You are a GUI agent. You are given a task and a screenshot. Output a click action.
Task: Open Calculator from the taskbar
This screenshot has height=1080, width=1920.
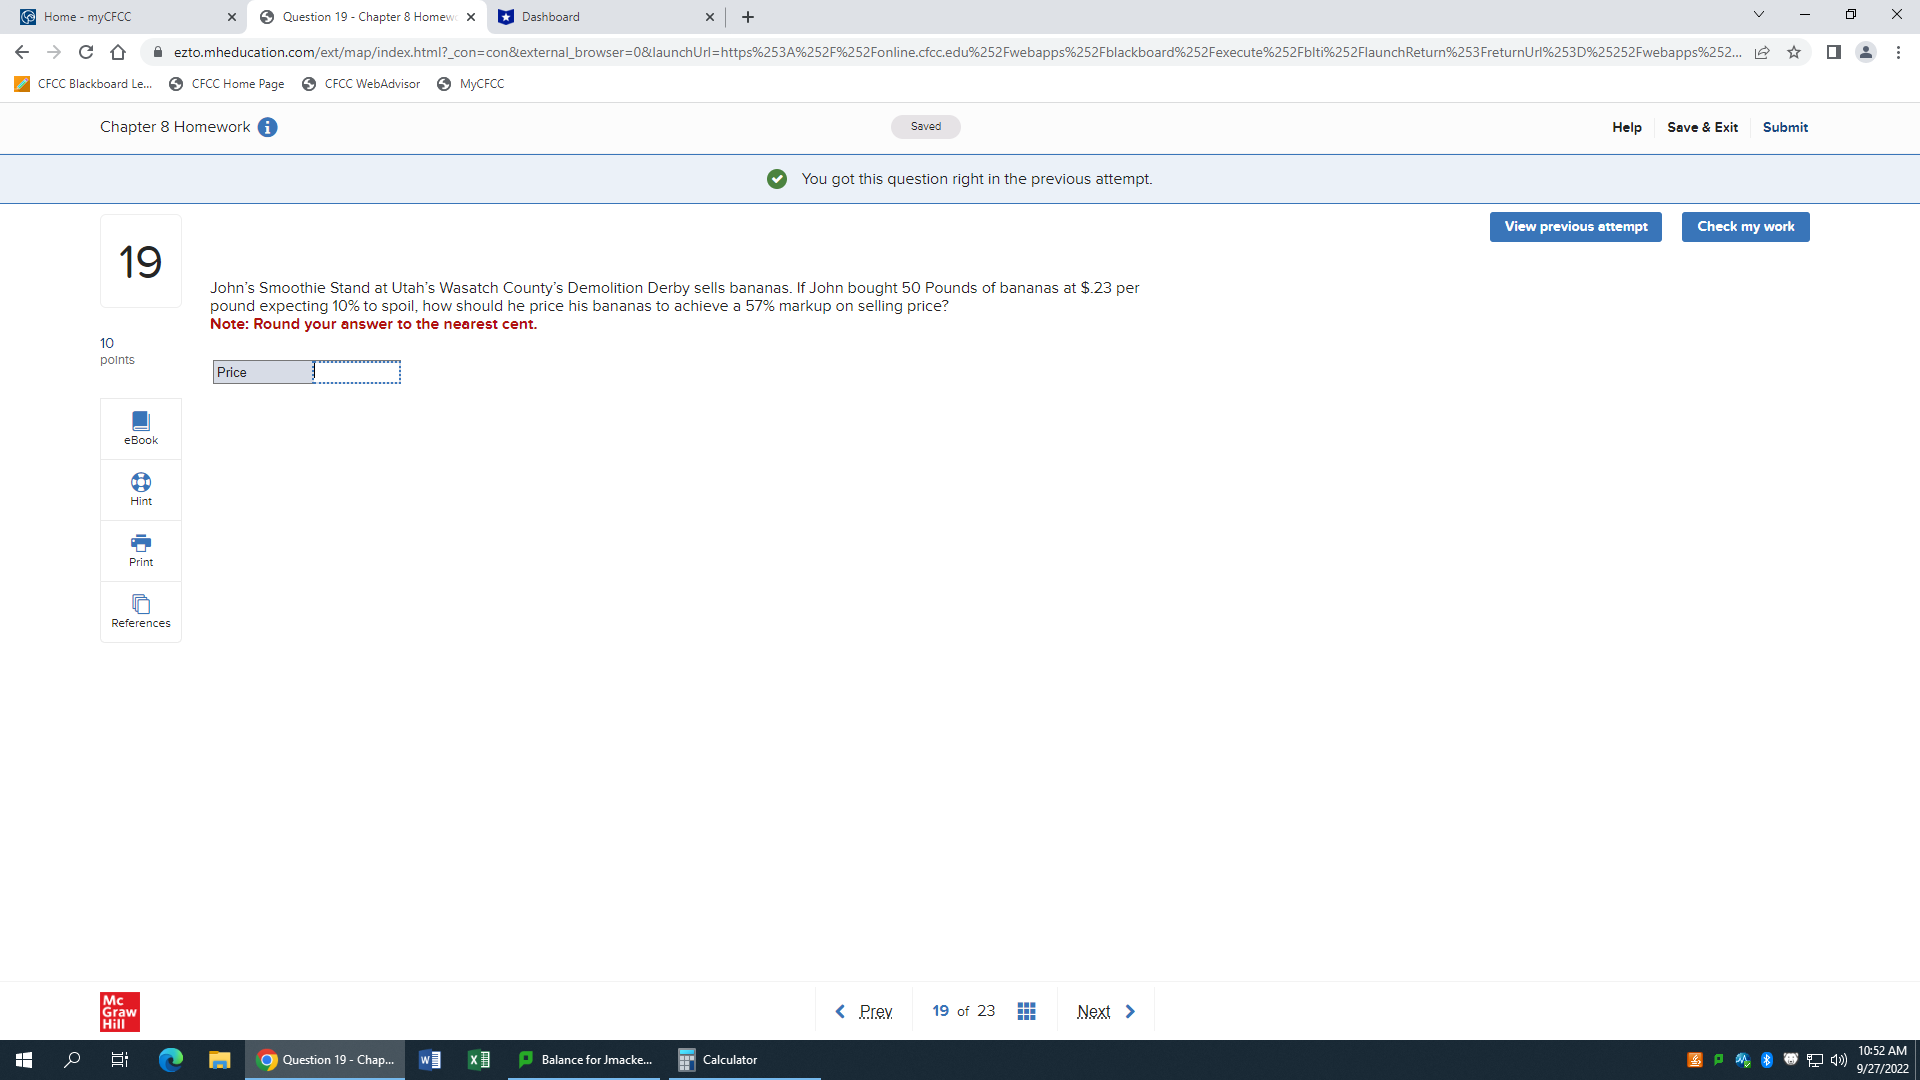tap(718, 1060)
